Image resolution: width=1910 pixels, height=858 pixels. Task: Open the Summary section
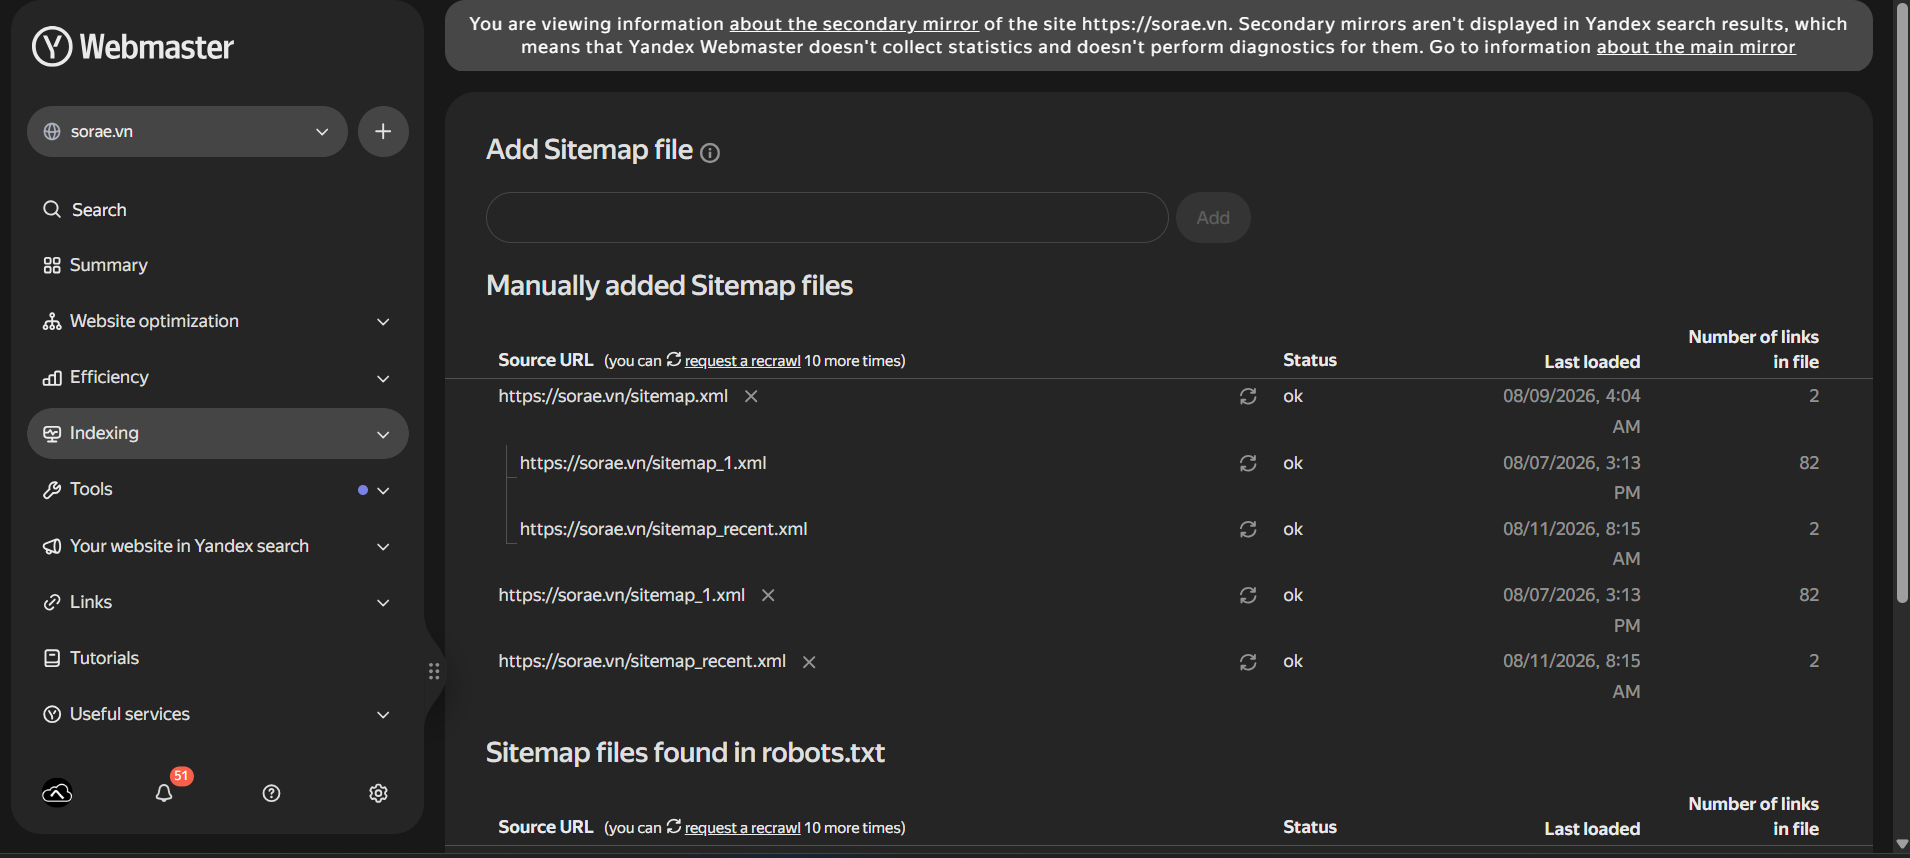tap(108, 265)
